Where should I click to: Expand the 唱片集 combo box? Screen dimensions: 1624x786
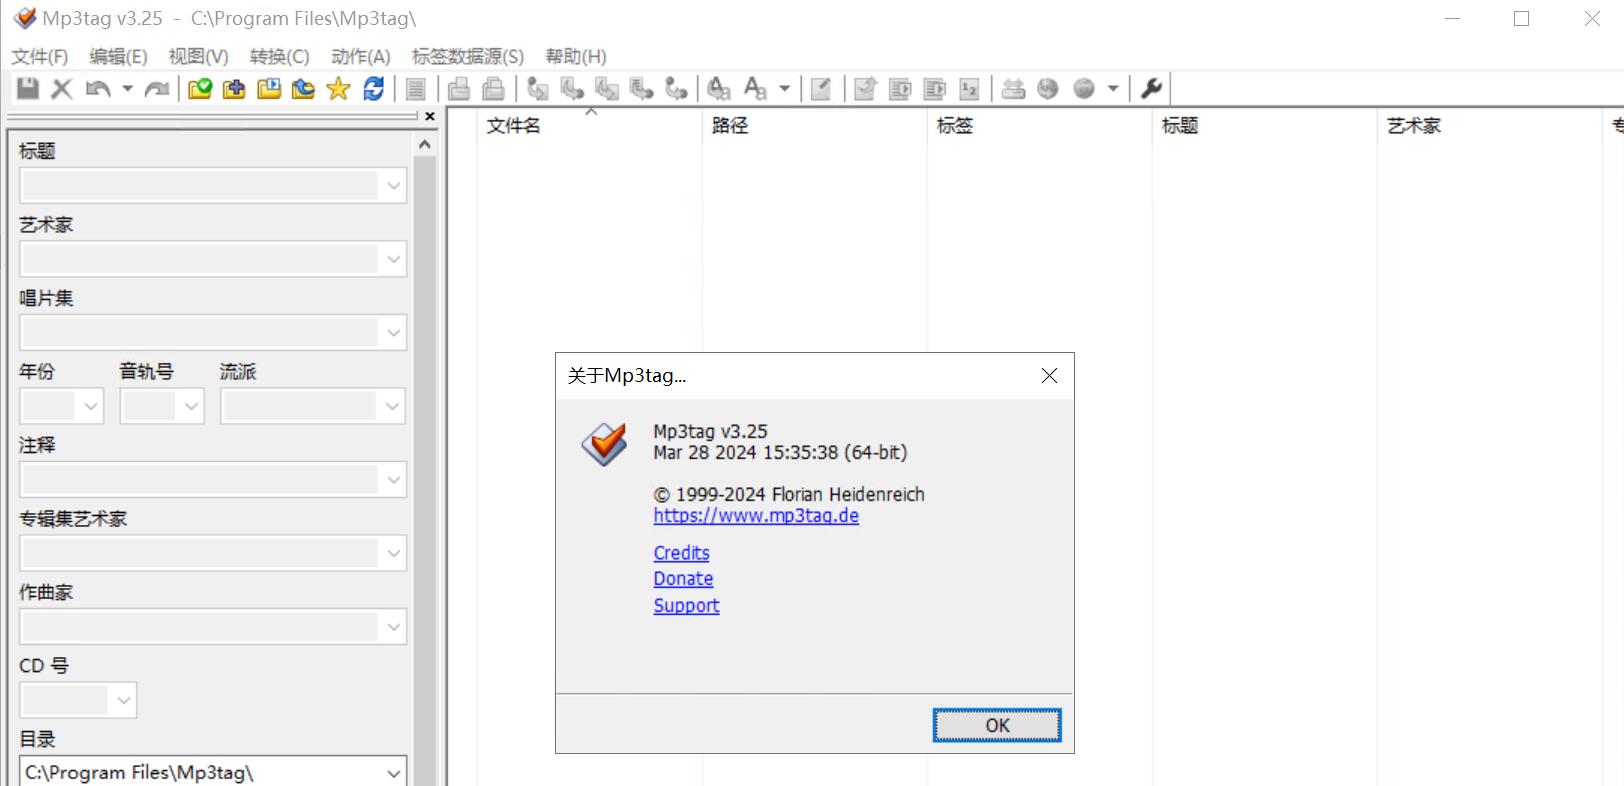393,333
